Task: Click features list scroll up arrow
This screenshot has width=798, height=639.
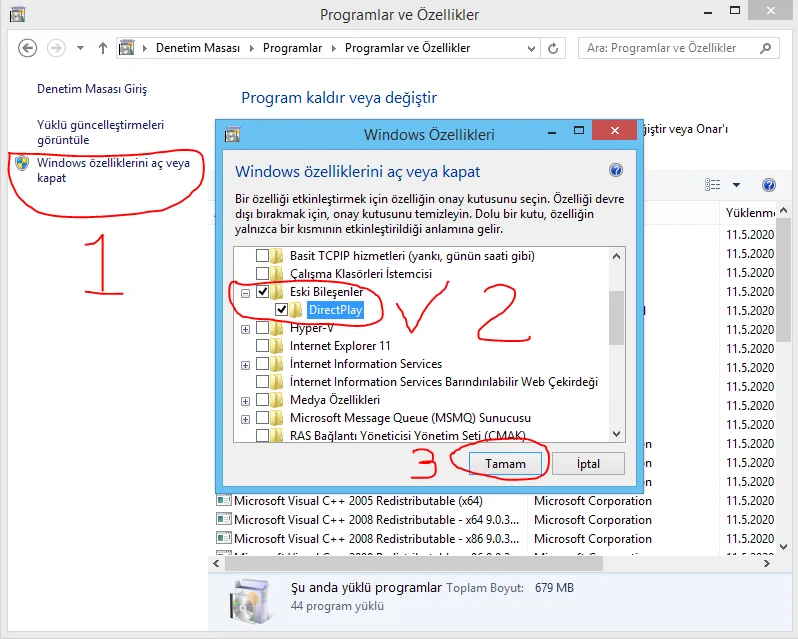Action: [616, 256]
